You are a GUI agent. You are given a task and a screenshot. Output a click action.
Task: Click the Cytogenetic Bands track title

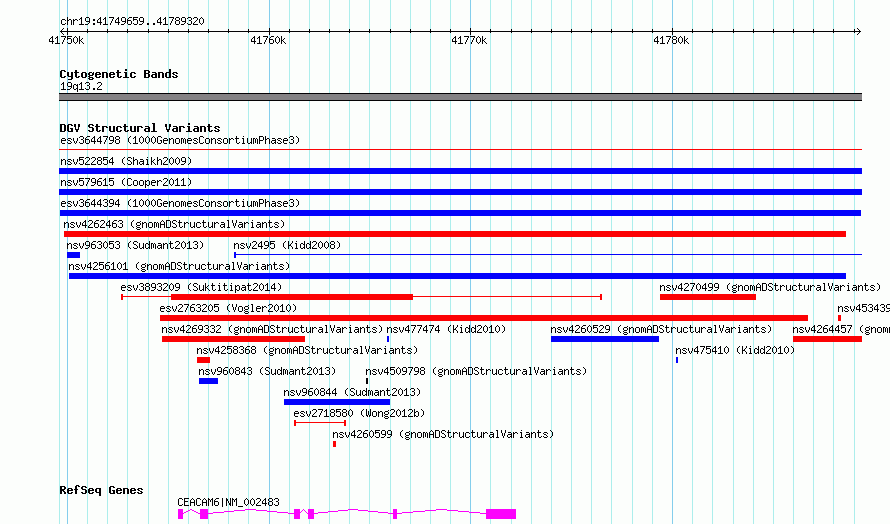119,74
